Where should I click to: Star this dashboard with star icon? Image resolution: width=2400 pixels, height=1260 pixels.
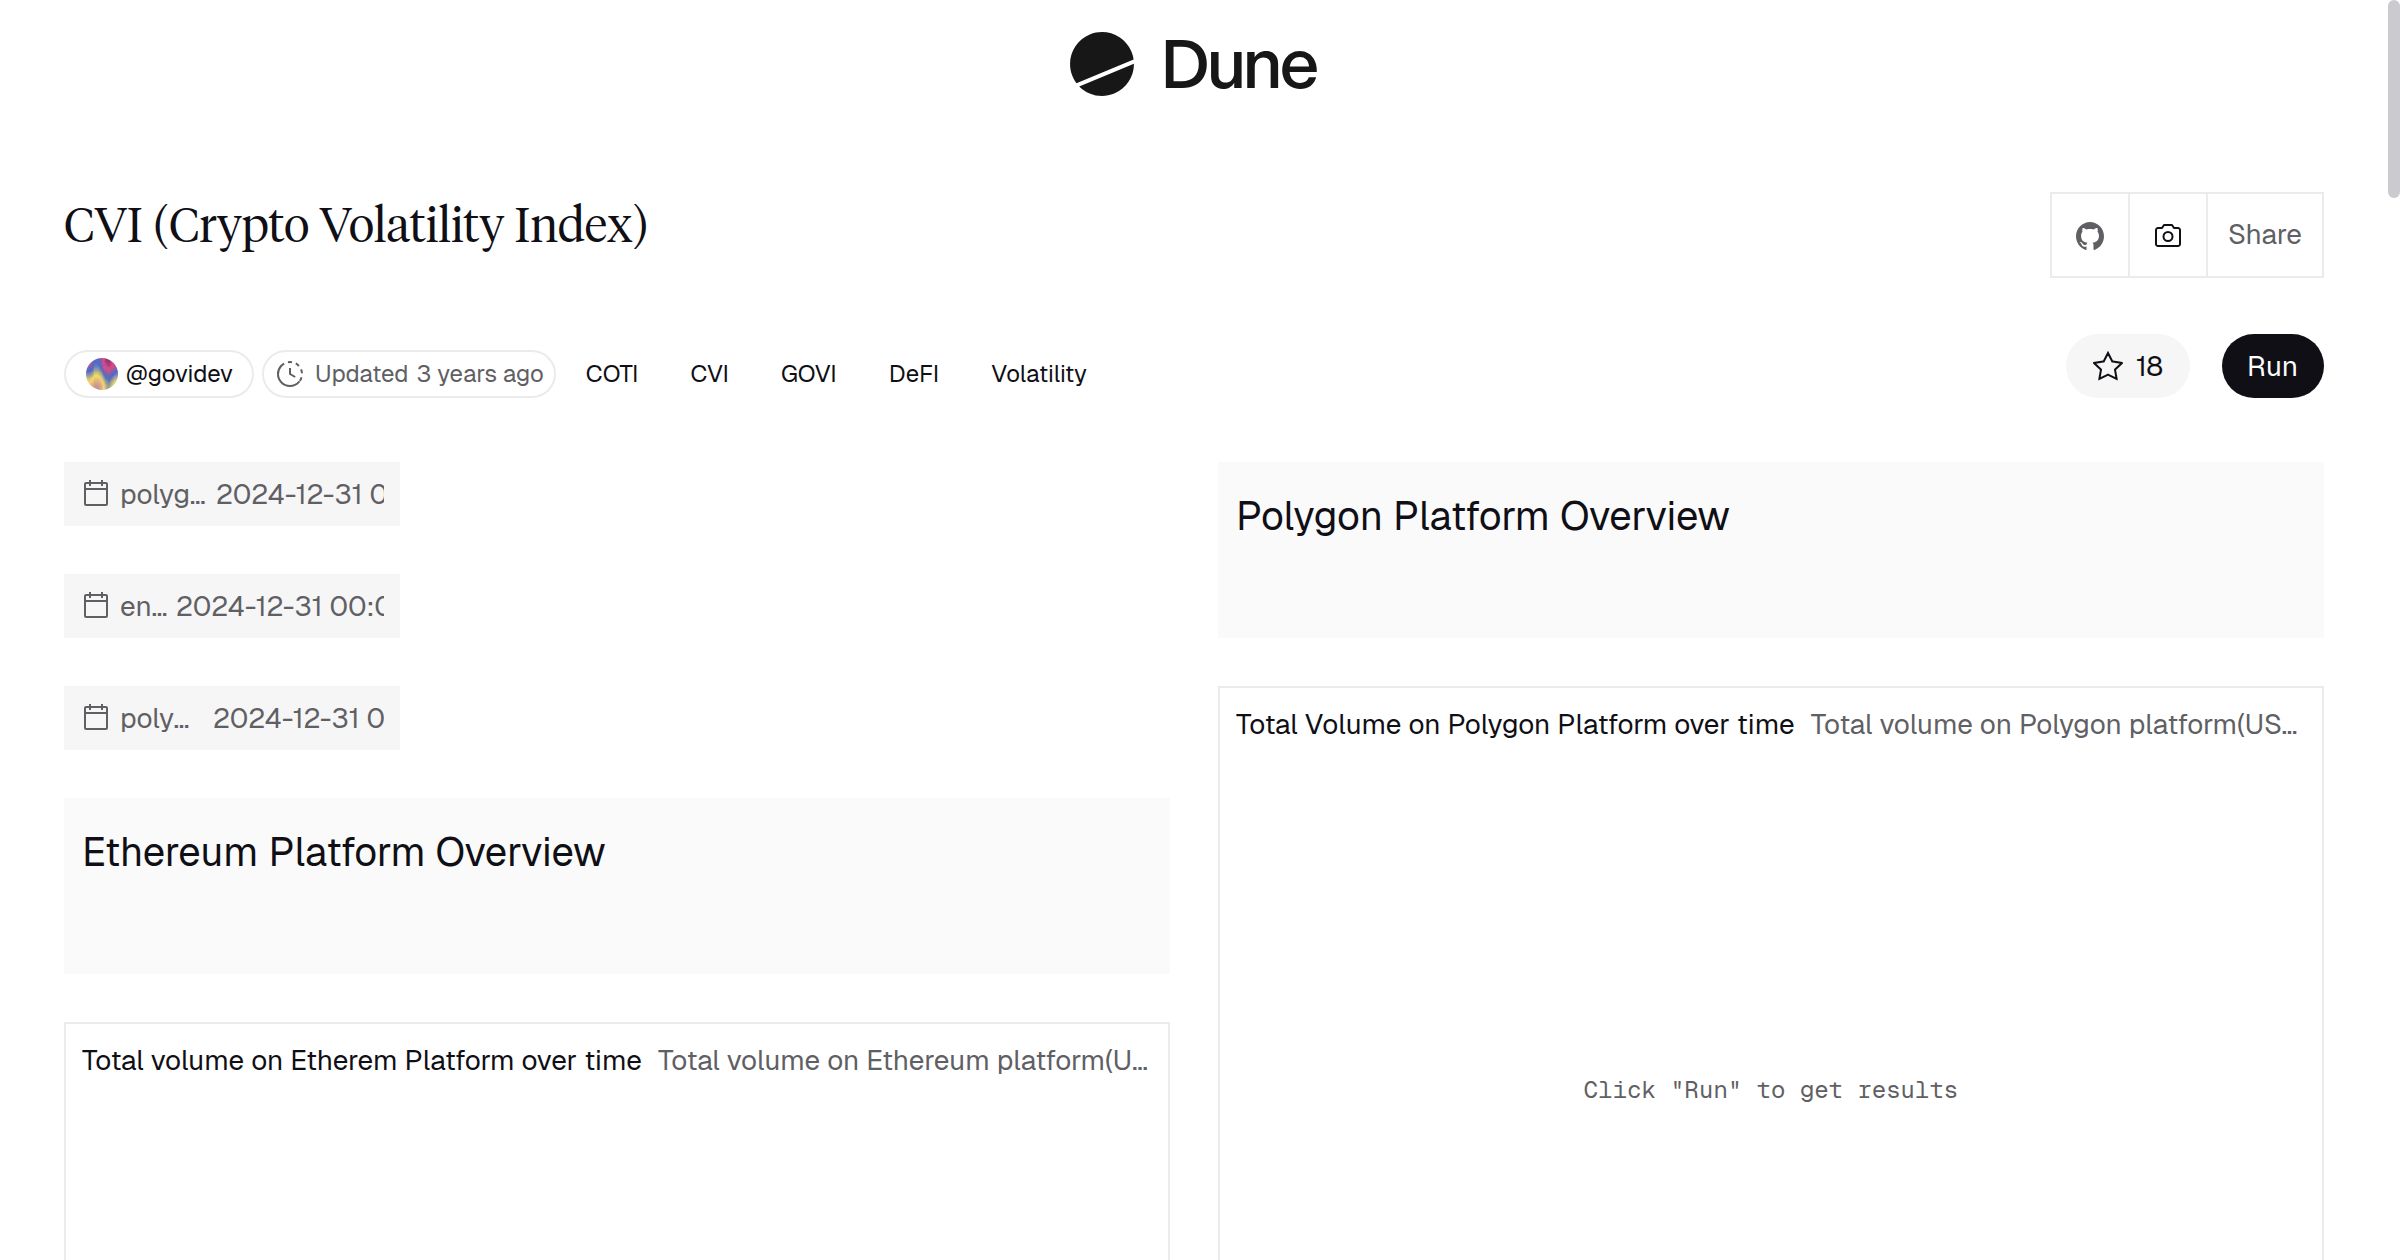click(x=2107, y=367)
